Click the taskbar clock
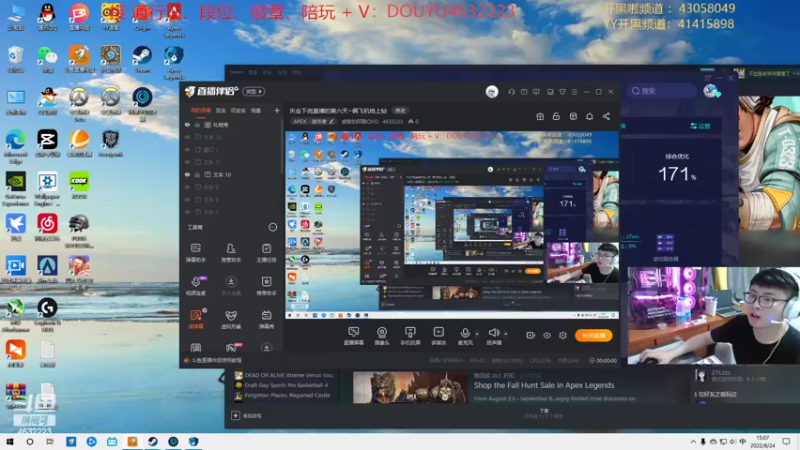This screenshot has height=450, width=800. click(764, 441)
